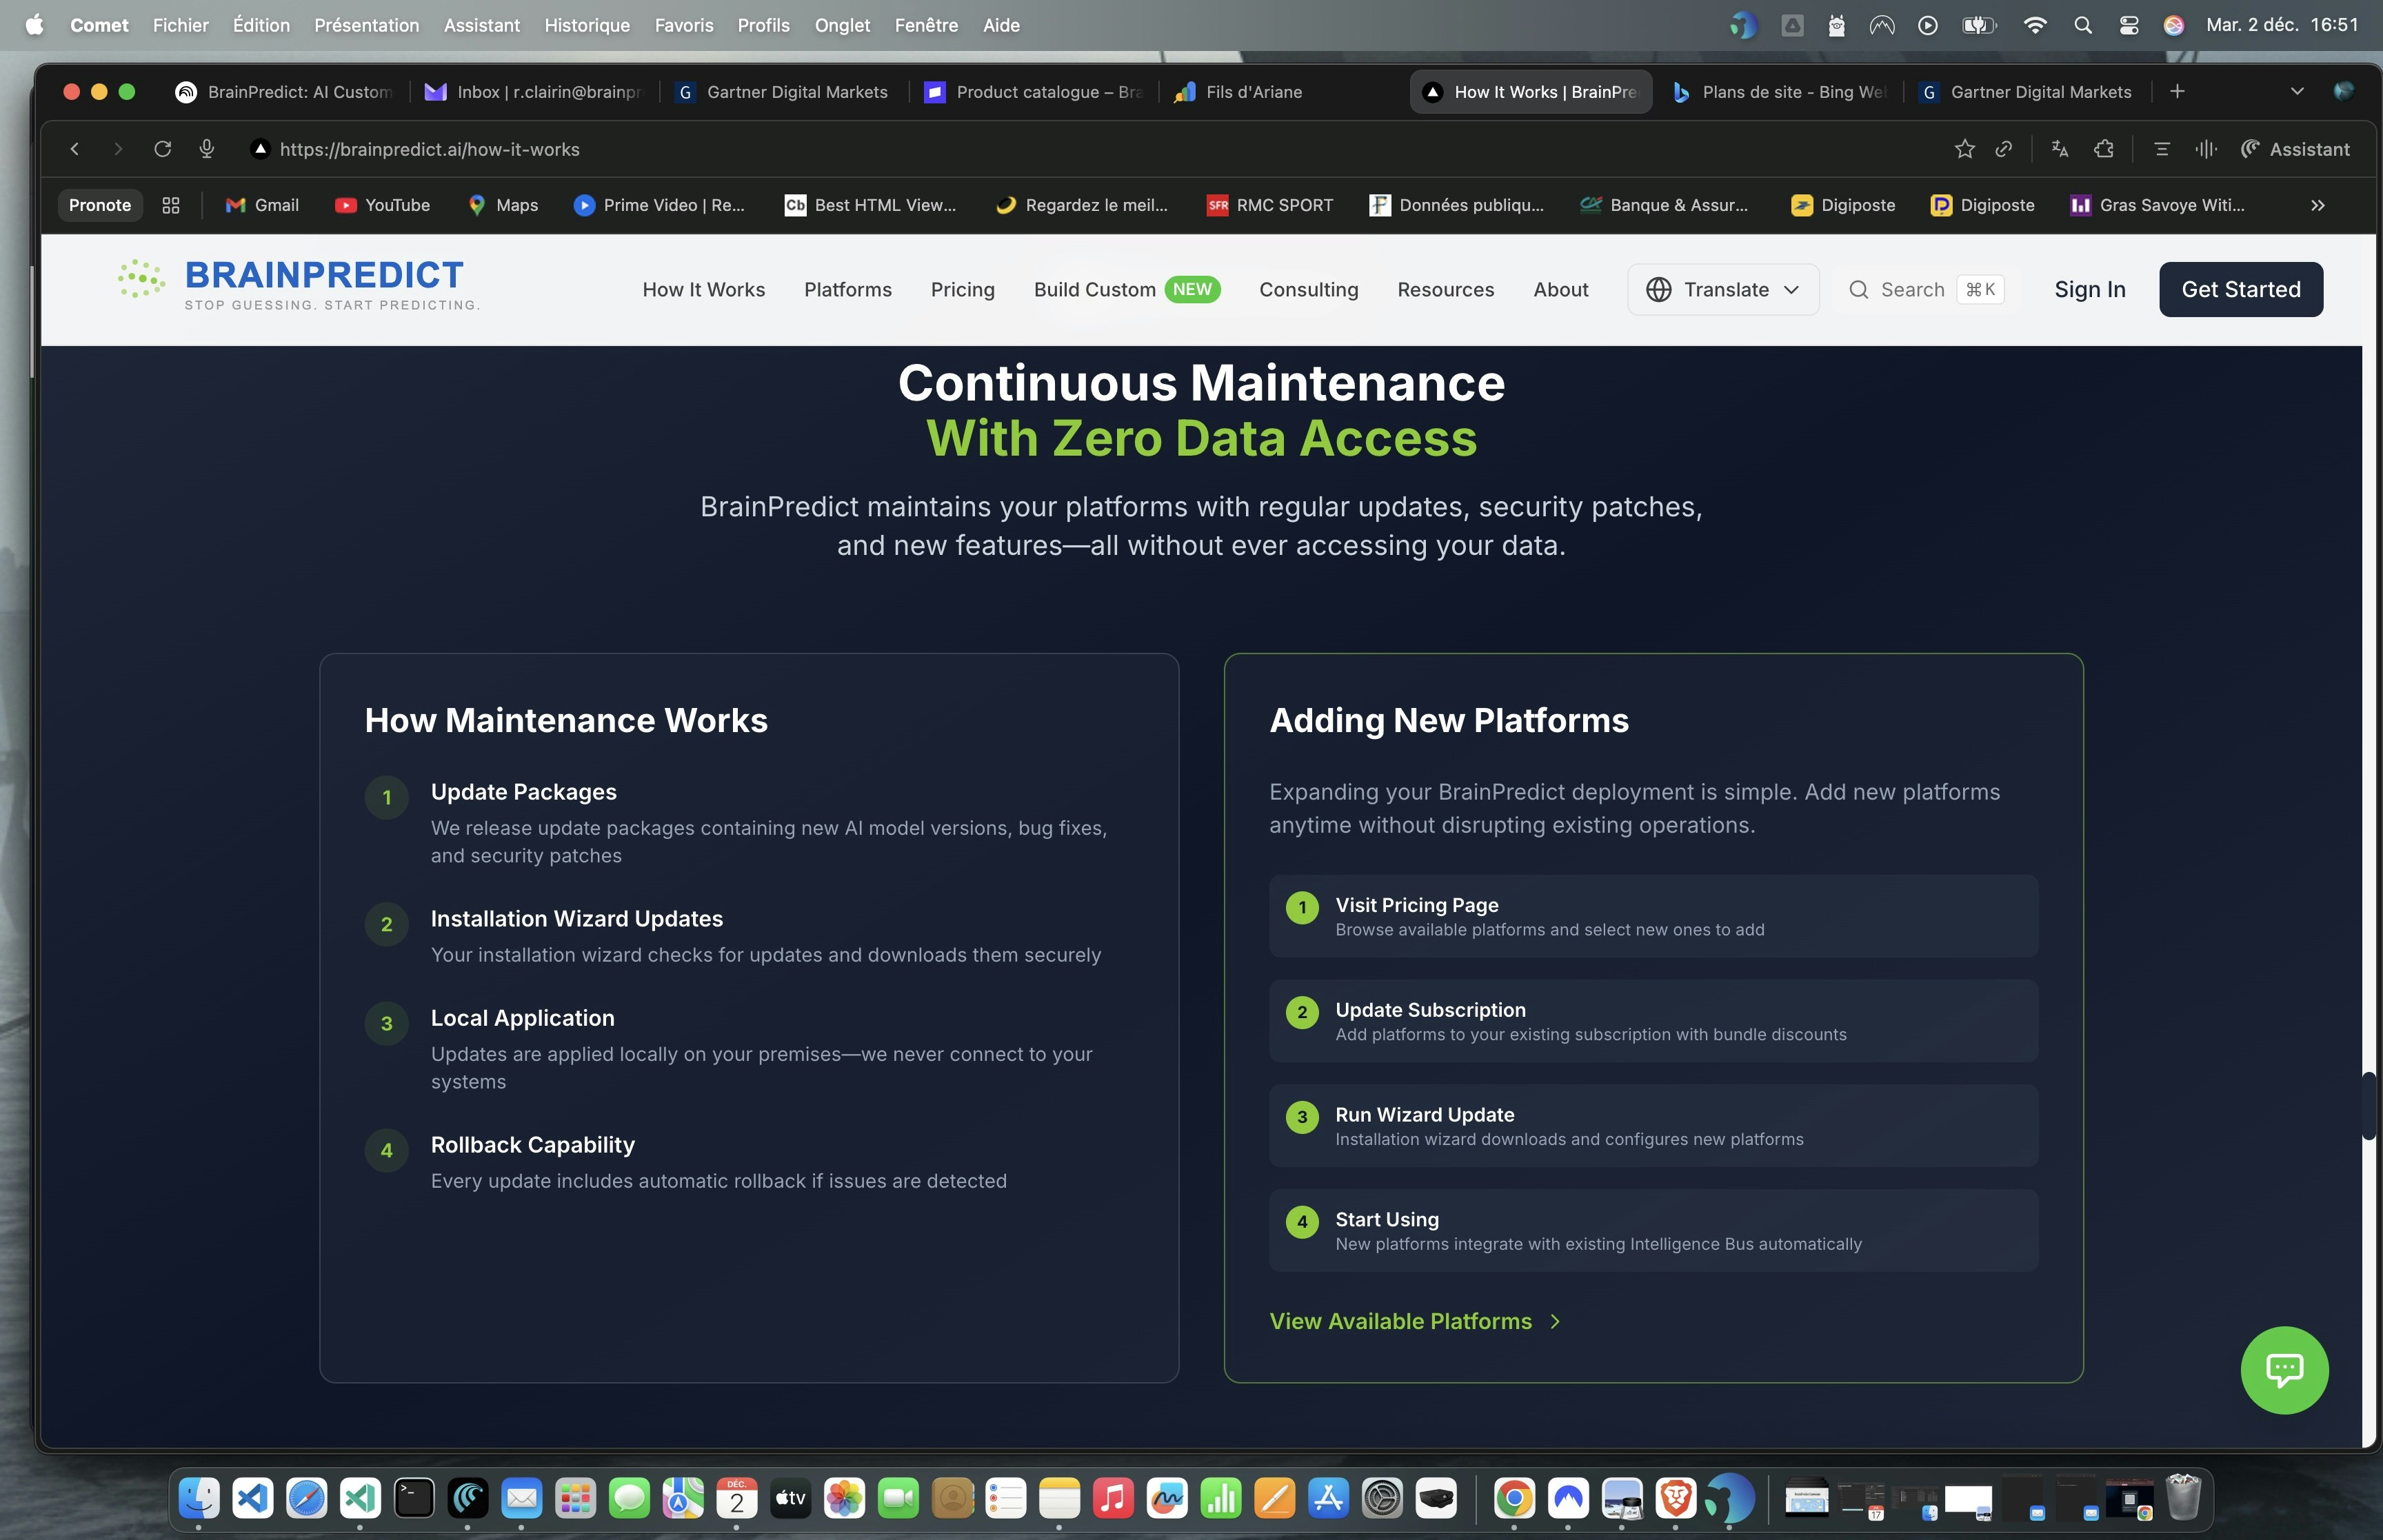Screen dimensions: 2383x1540
Task: Open the Historique menu in menu bar
Action: click(x=587, y=25)
